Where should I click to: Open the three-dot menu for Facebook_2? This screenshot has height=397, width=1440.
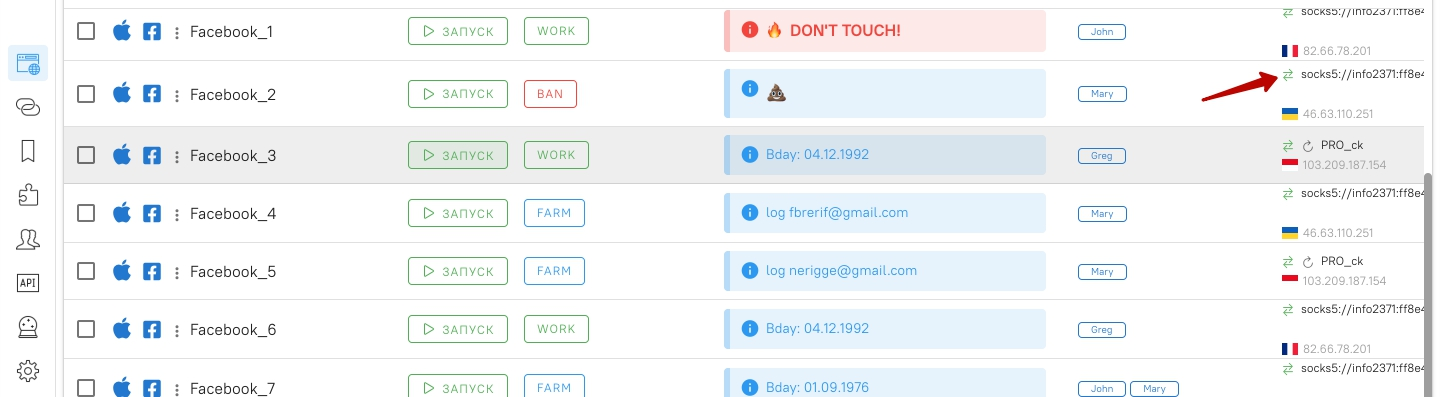point(176,95)
